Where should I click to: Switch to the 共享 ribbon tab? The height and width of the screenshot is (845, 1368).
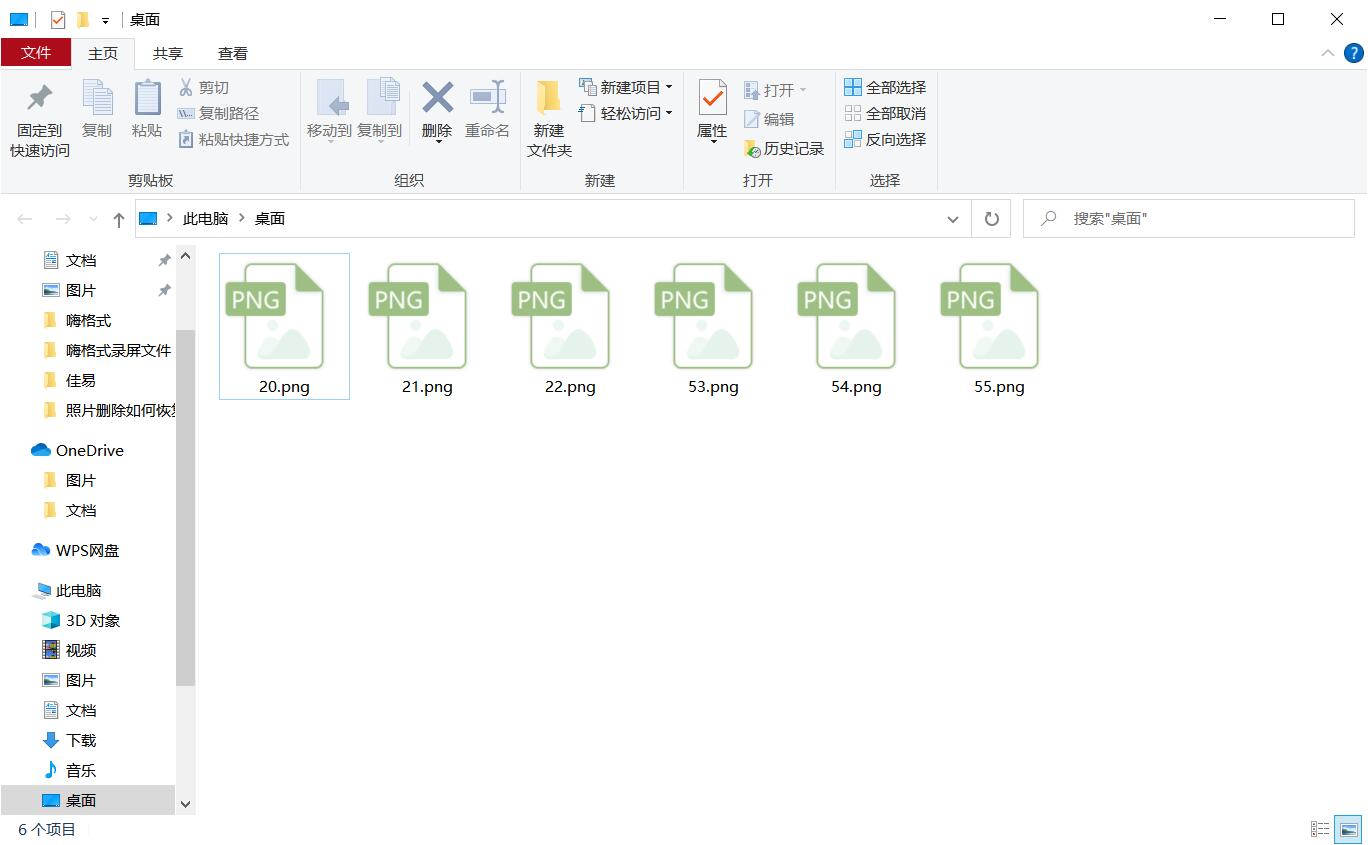coord(168,54)
